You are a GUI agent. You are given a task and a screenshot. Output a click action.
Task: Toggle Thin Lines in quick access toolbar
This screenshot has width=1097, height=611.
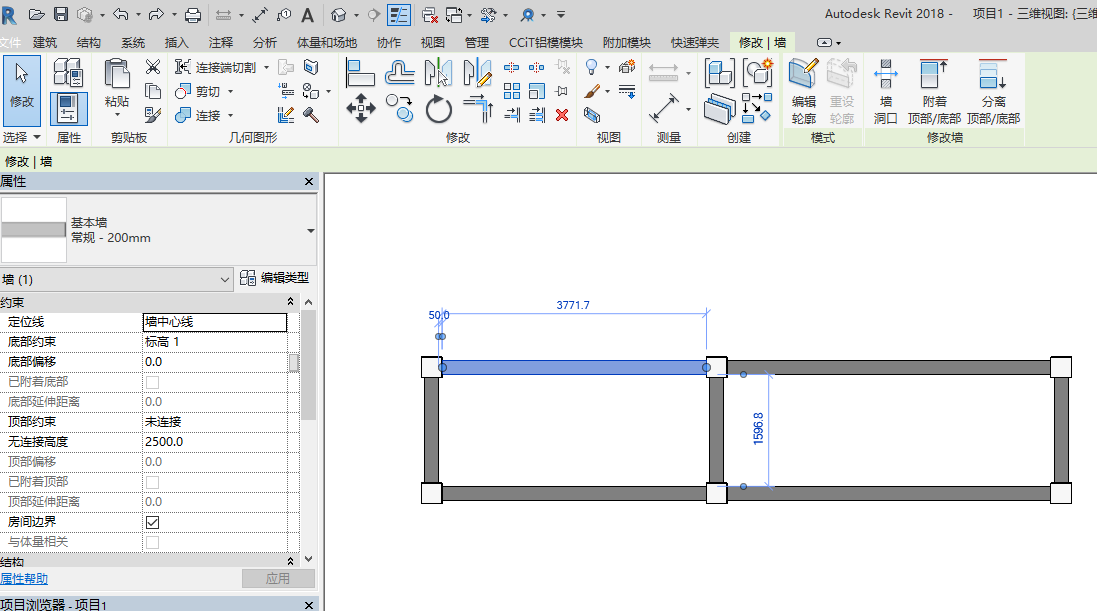[399, 14]
